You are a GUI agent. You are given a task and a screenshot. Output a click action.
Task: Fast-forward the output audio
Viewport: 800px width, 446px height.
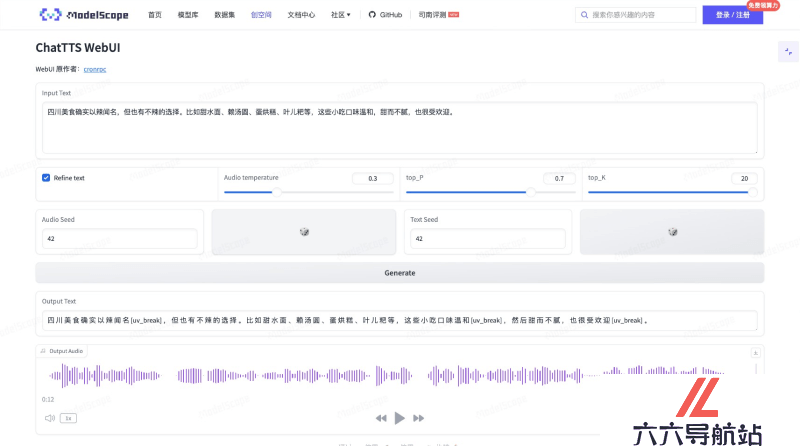tap(418, 418)
